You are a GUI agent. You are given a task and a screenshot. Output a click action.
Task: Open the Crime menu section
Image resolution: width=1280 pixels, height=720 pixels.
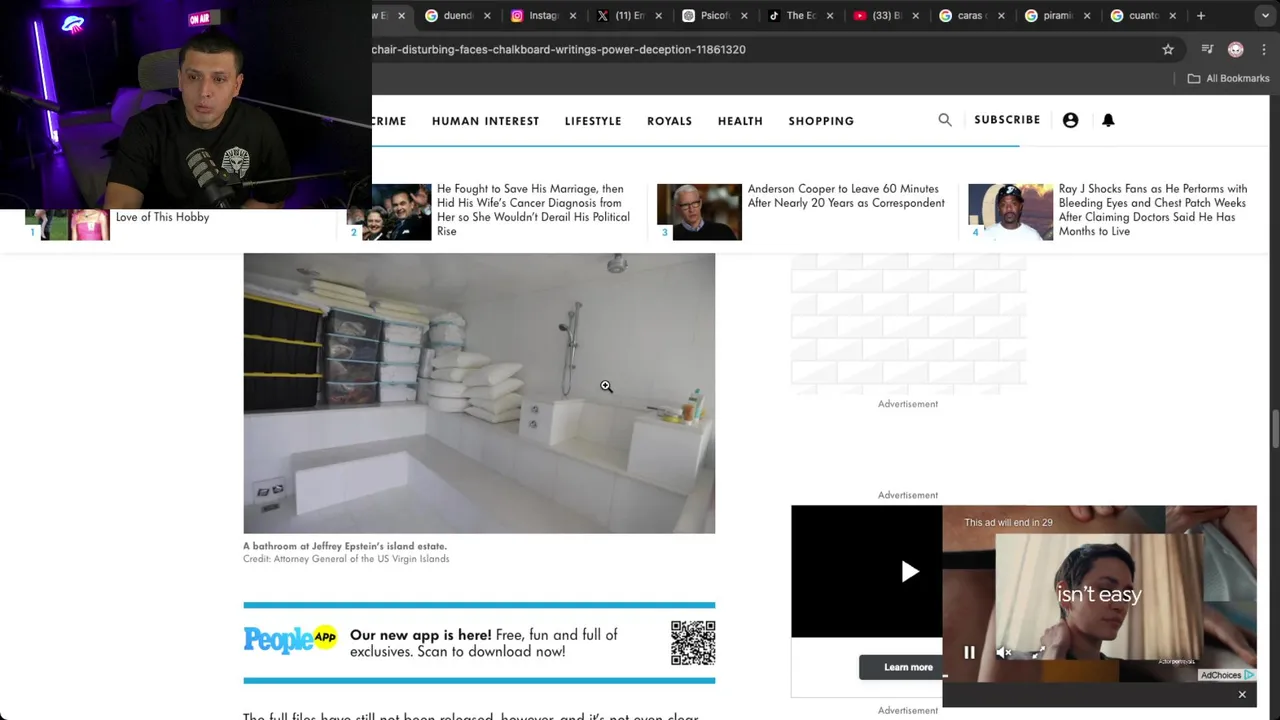(389, 121)
